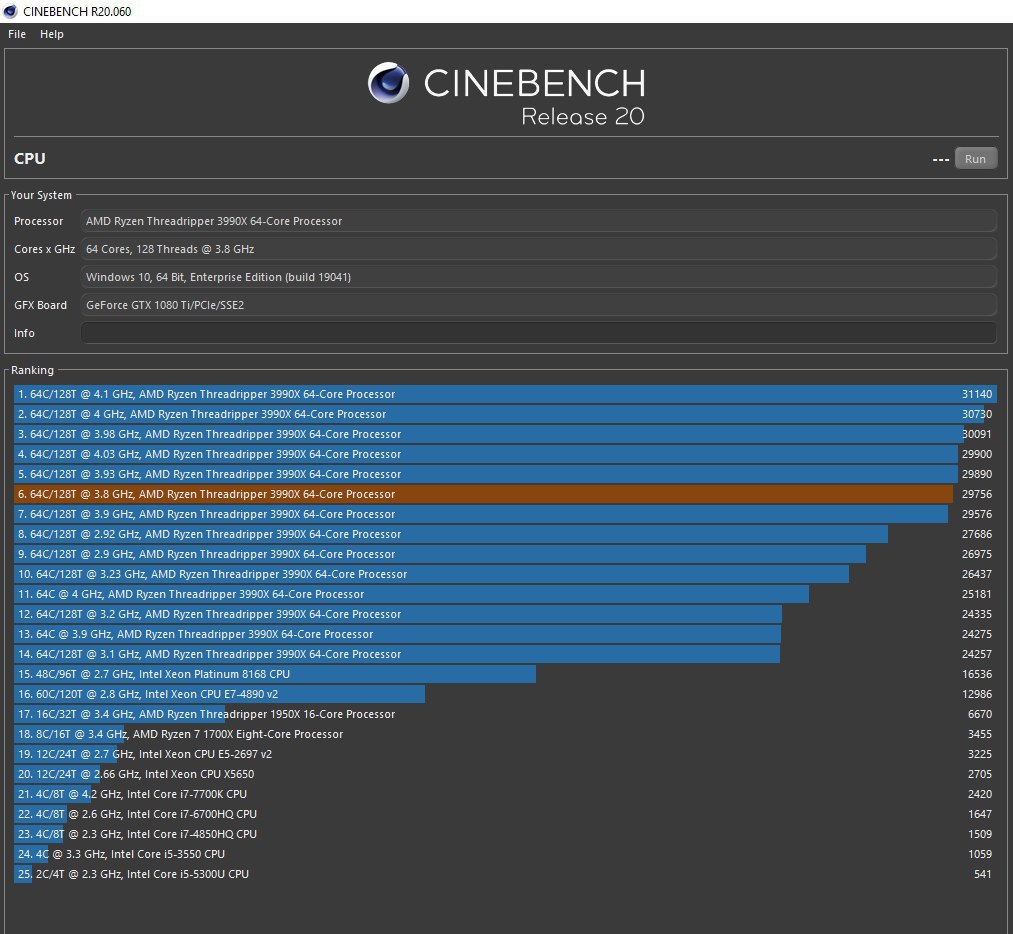Select ranking row 10 at 3.23 GHz

tap(505, 574)
